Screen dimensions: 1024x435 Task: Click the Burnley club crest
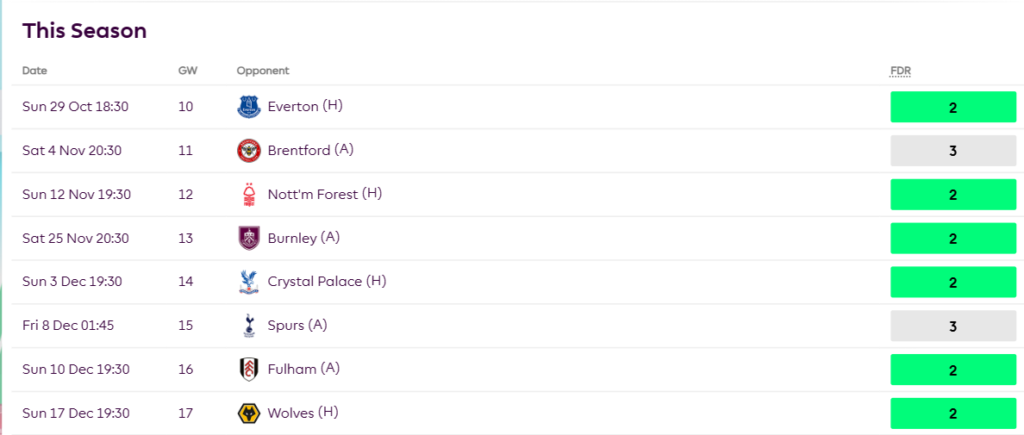coord(249,239)
